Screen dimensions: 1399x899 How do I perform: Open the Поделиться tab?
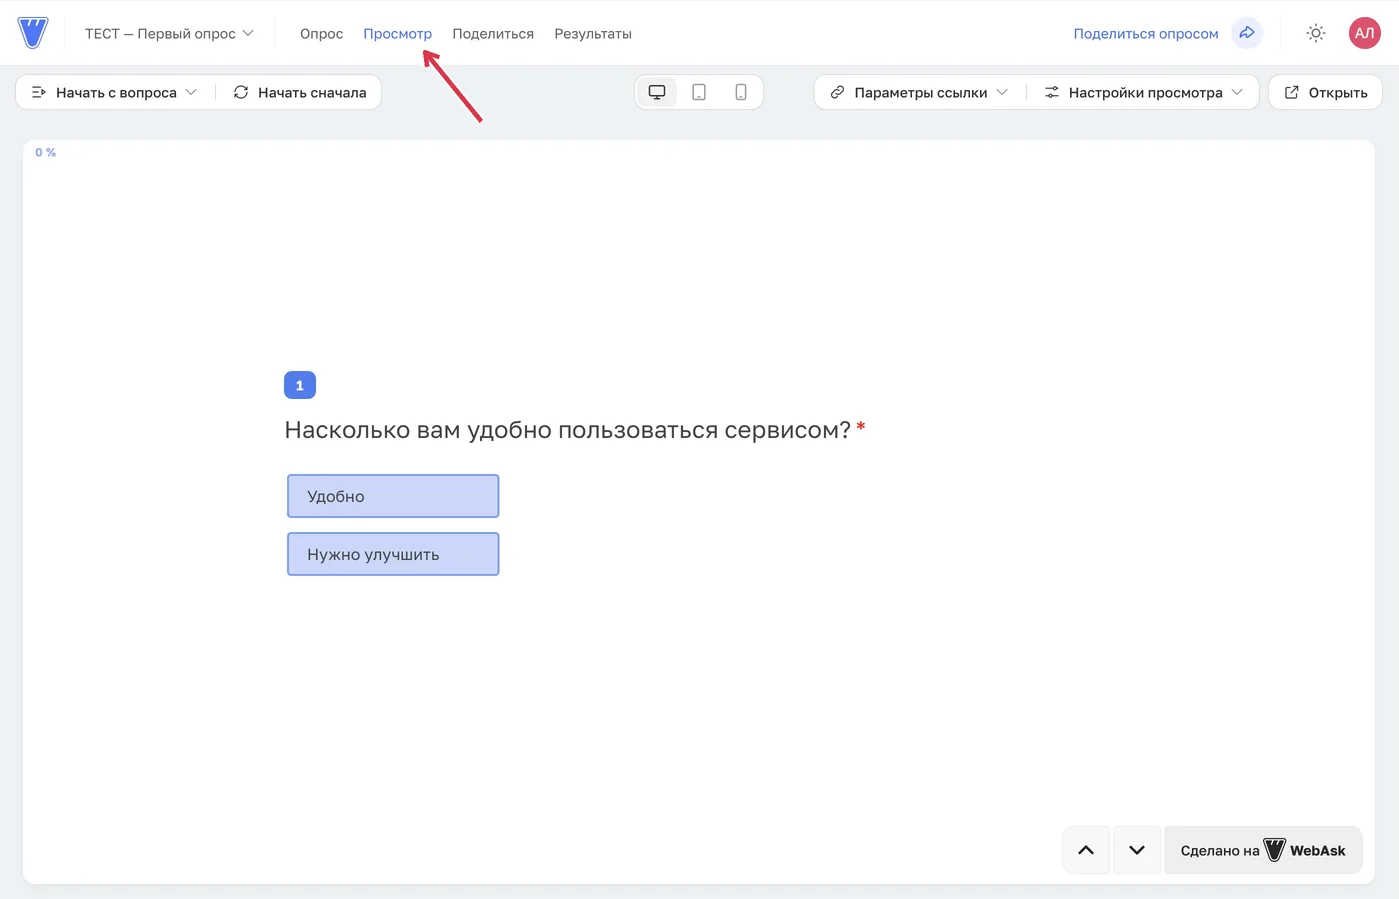pyautogui.click(x=493, y=33)
